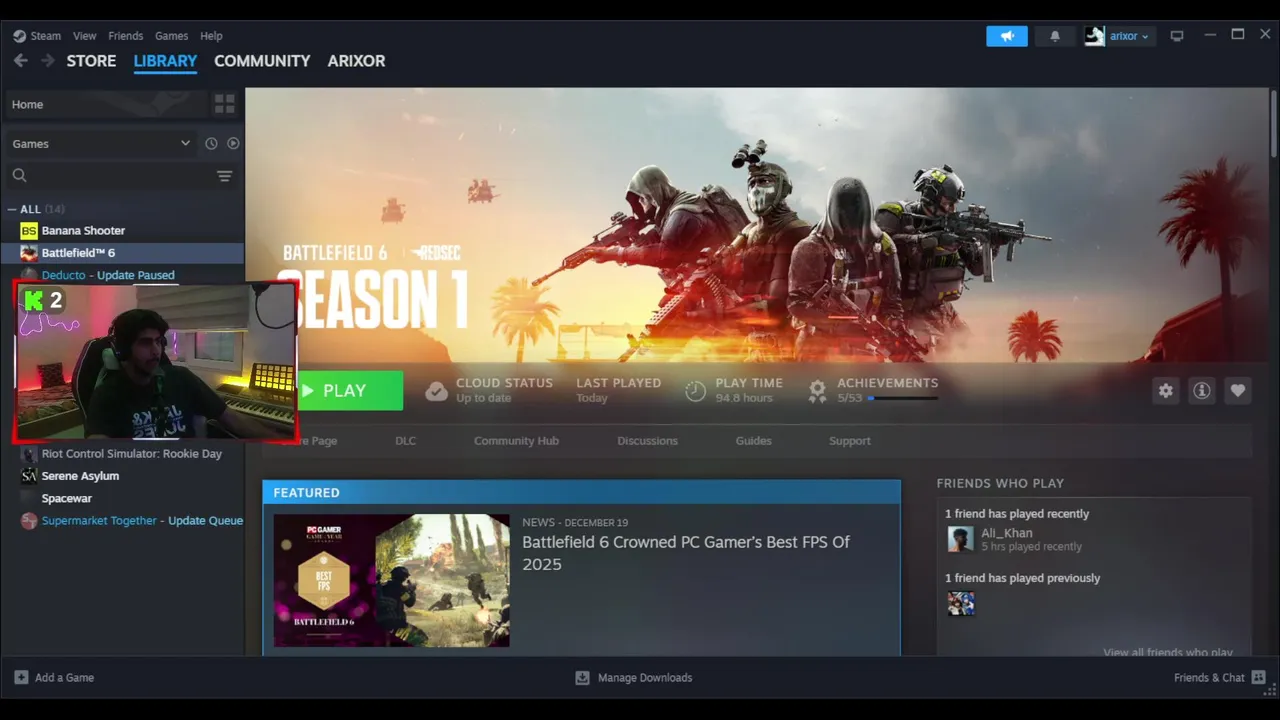Screen dimensions: 1280x720
Task: Open featured news thumbnail image
Action: [x=391, y=580]
